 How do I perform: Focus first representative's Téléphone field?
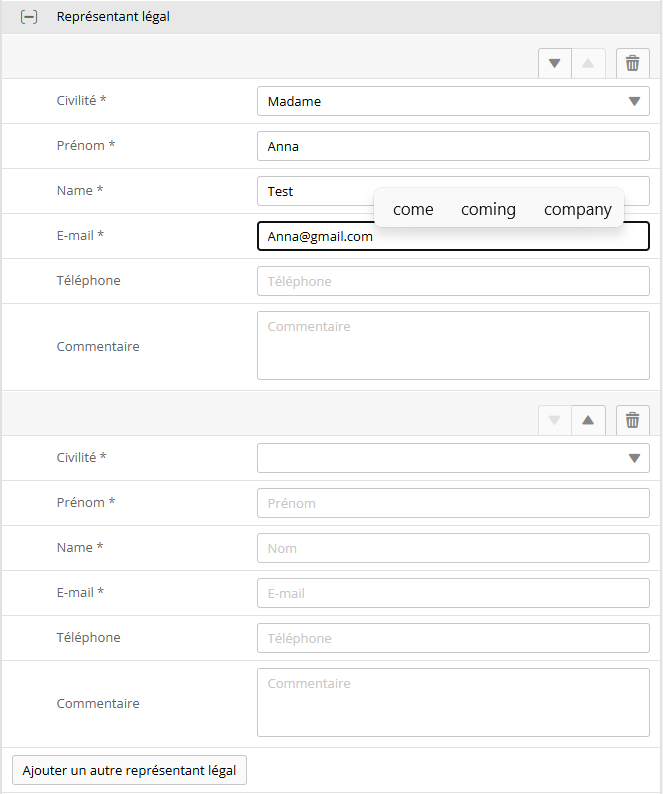tap(453, 281)
